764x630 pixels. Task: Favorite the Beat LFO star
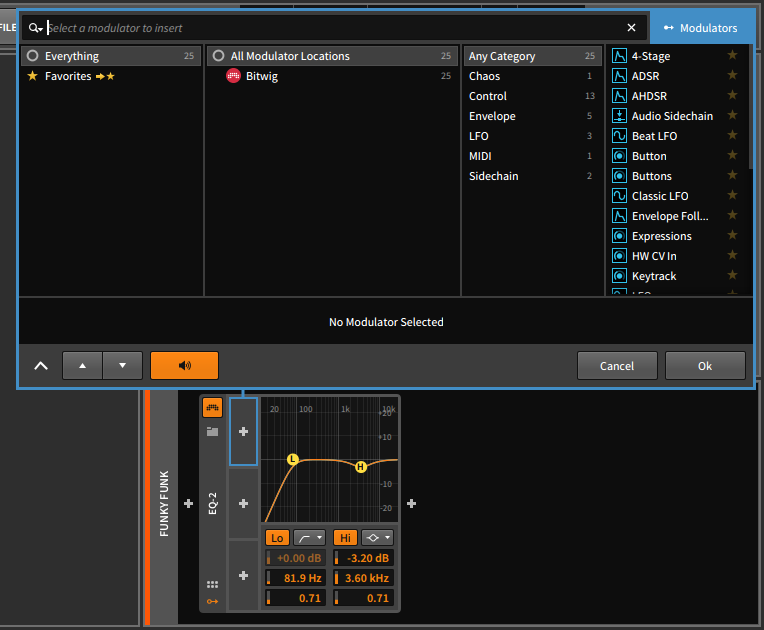[732, 135]
